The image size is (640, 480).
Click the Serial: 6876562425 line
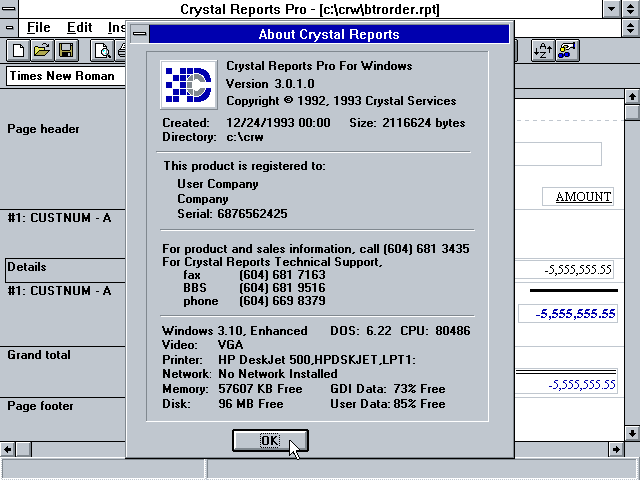(232, 214)
